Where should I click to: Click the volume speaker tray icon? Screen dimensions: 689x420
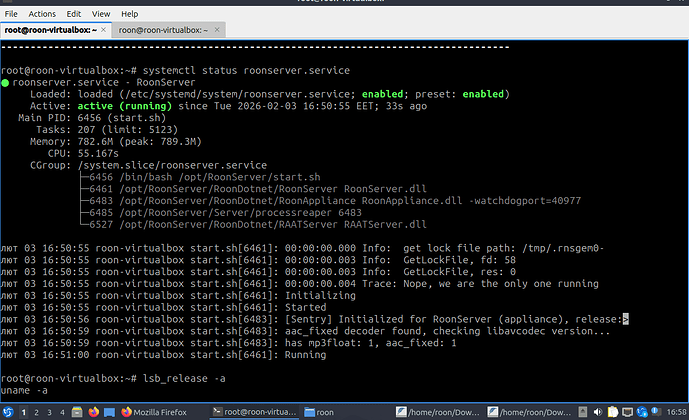(599, 411)
